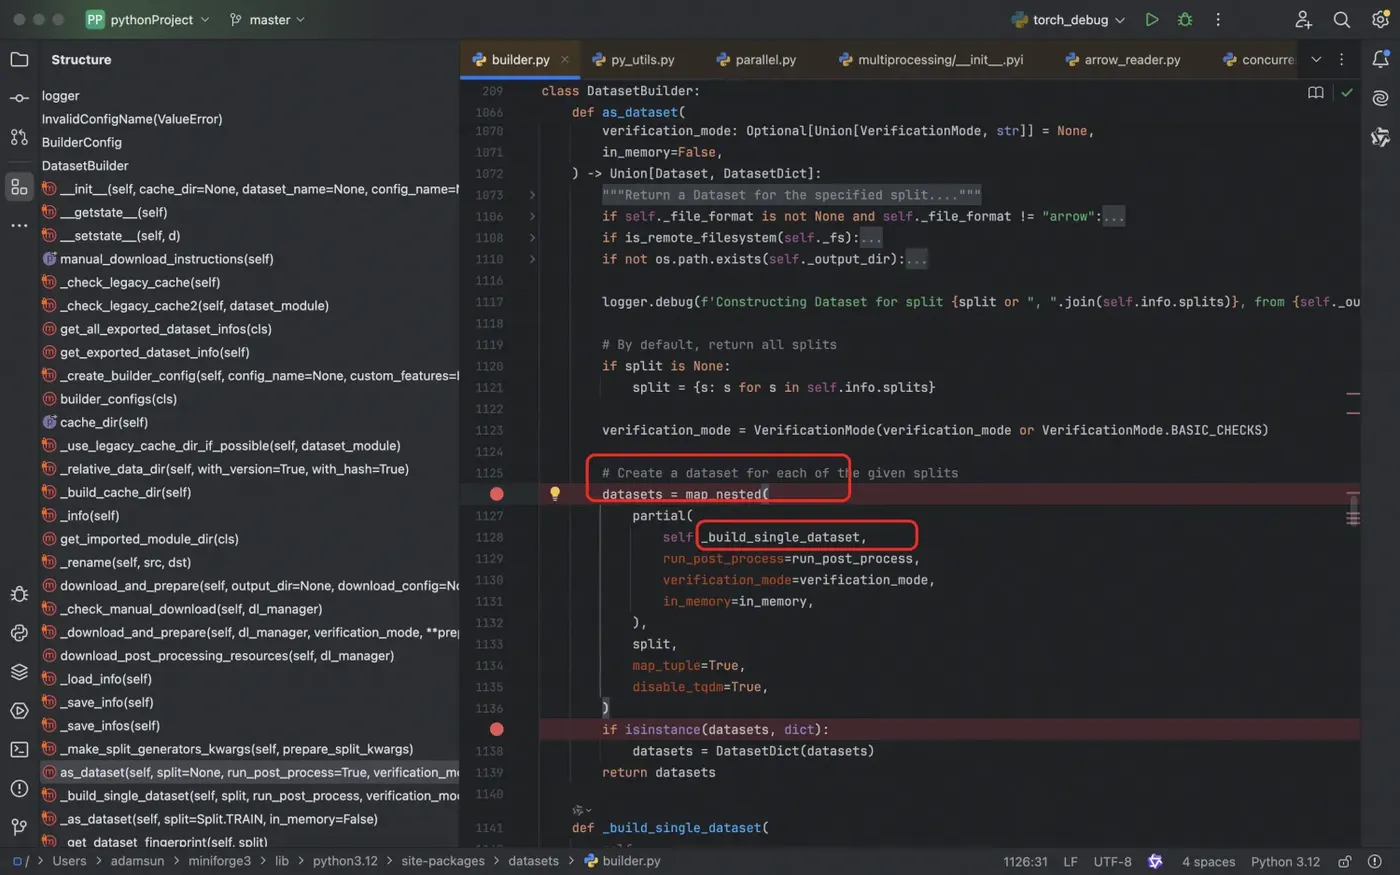Open the Notifications bell
1400x875 pixels.
1381,60
